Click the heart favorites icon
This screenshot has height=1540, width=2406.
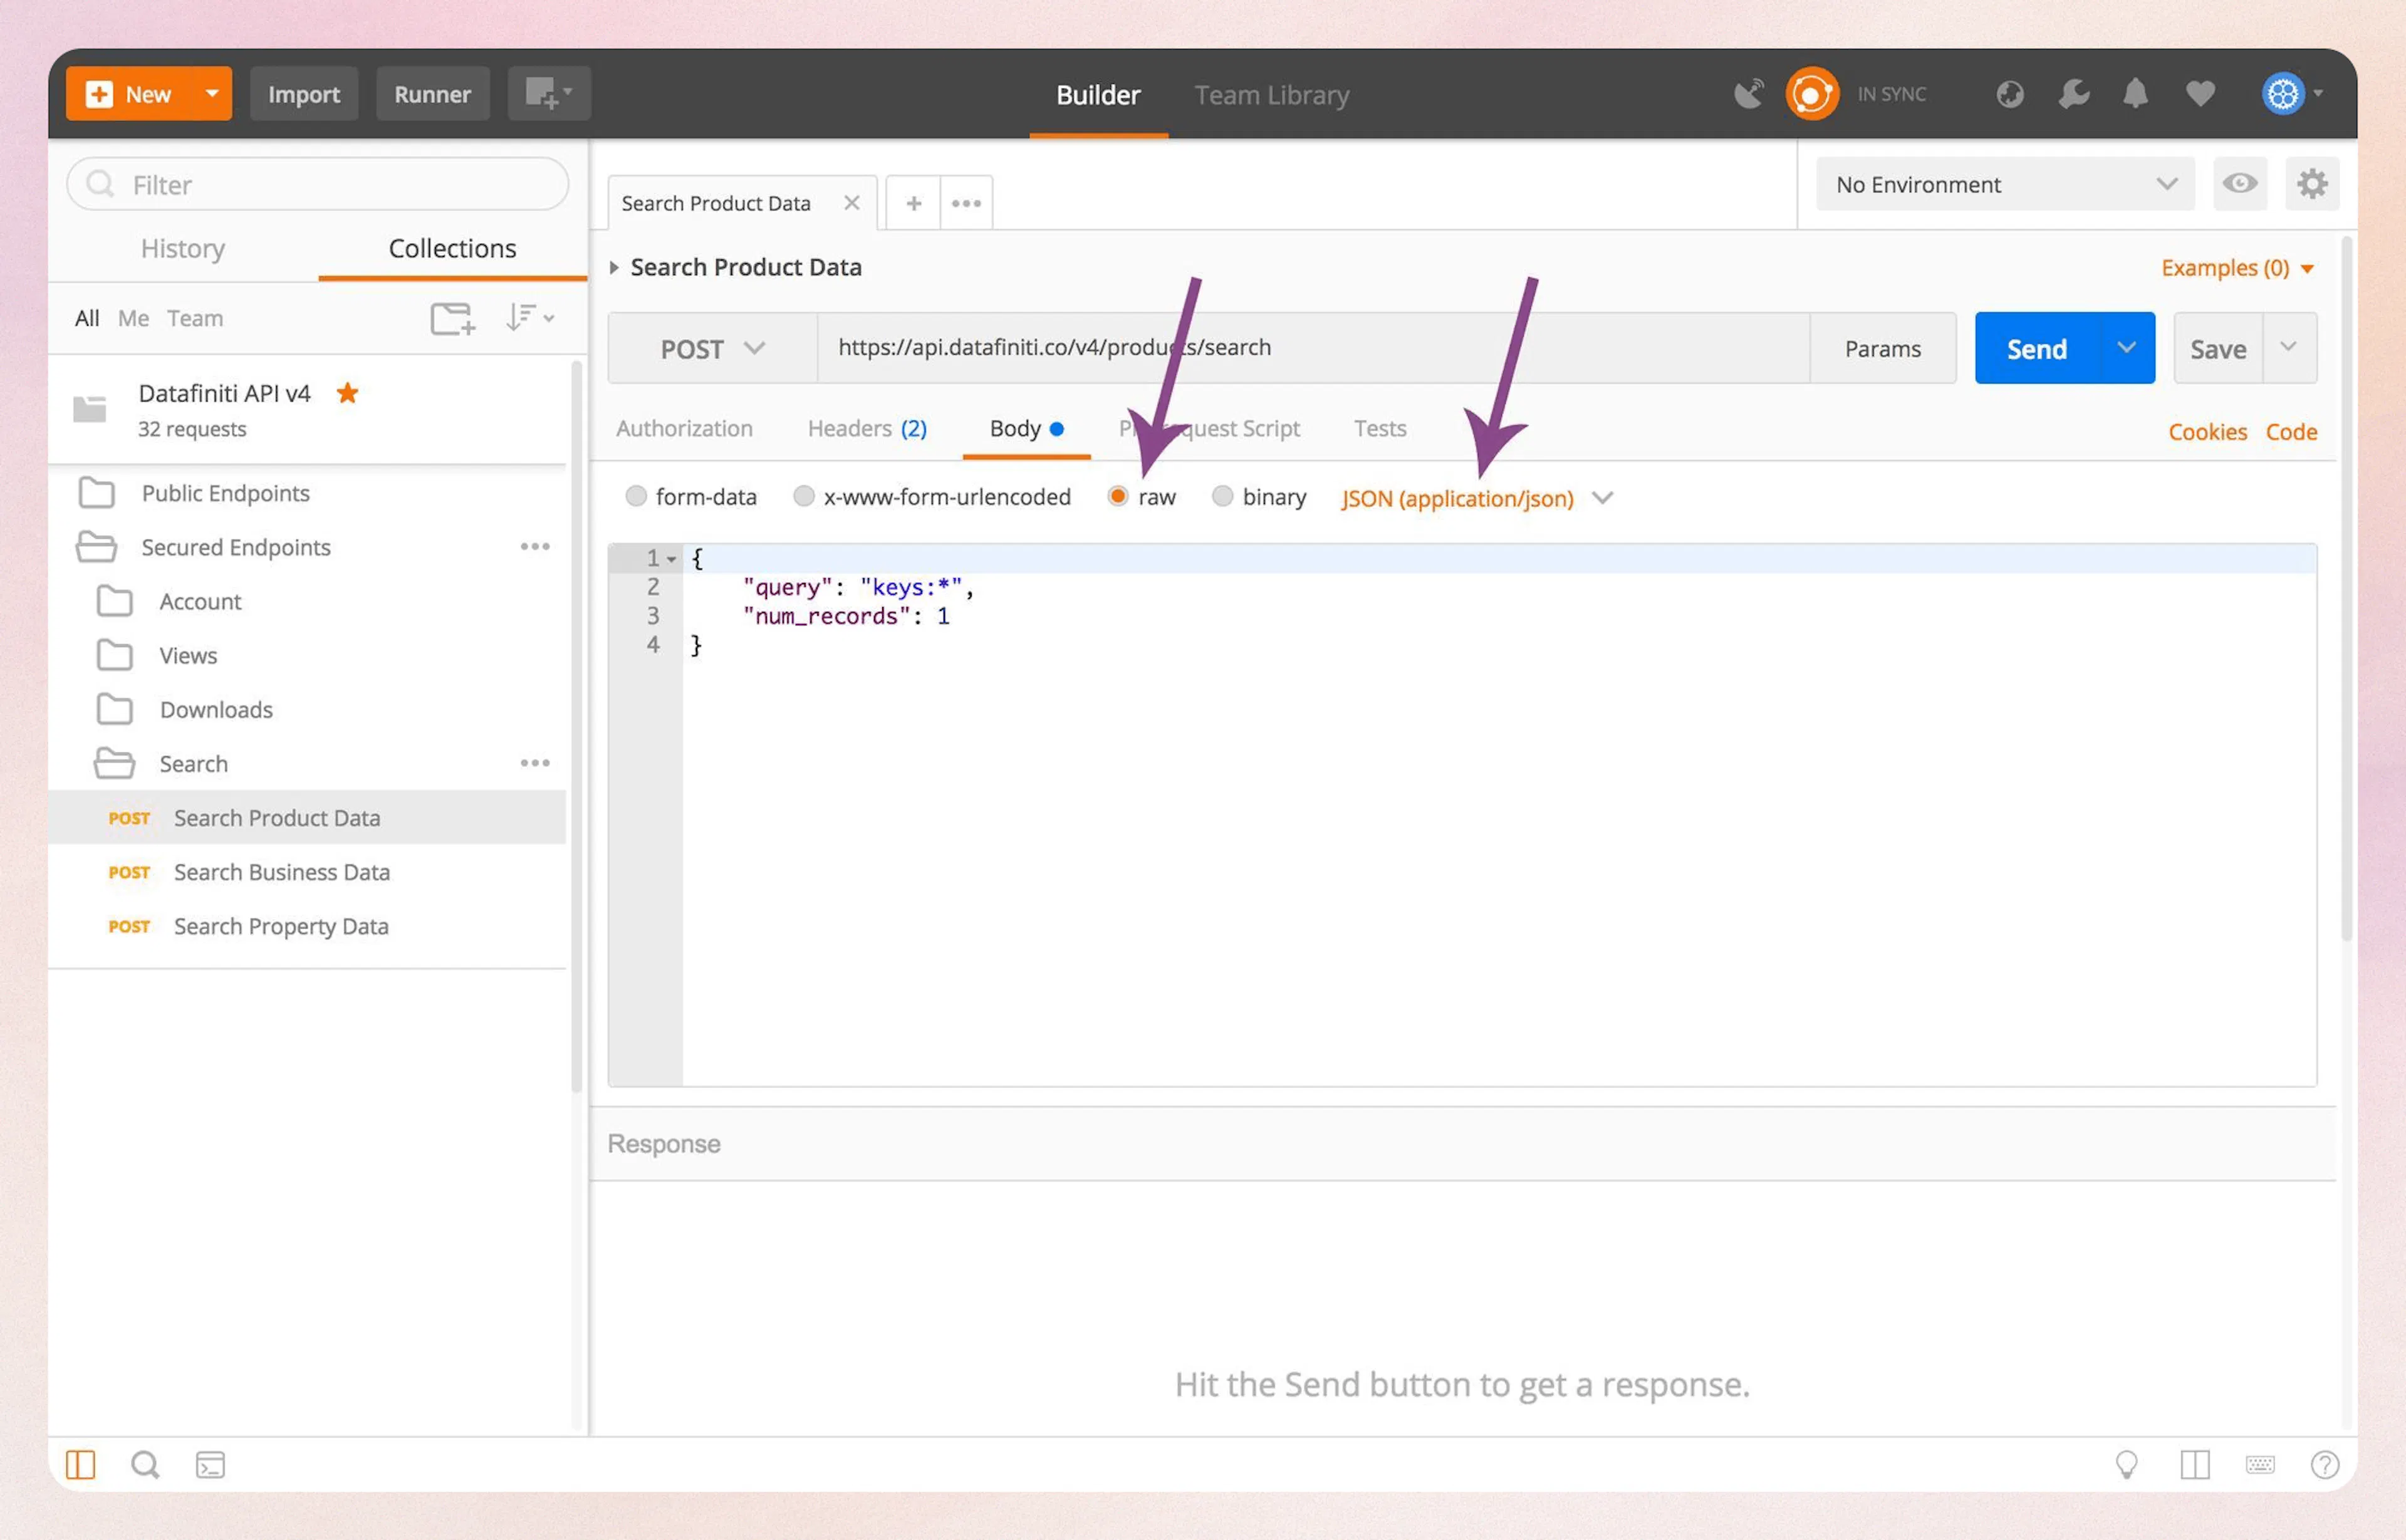pyautogui.click(x=2199, y=93)
